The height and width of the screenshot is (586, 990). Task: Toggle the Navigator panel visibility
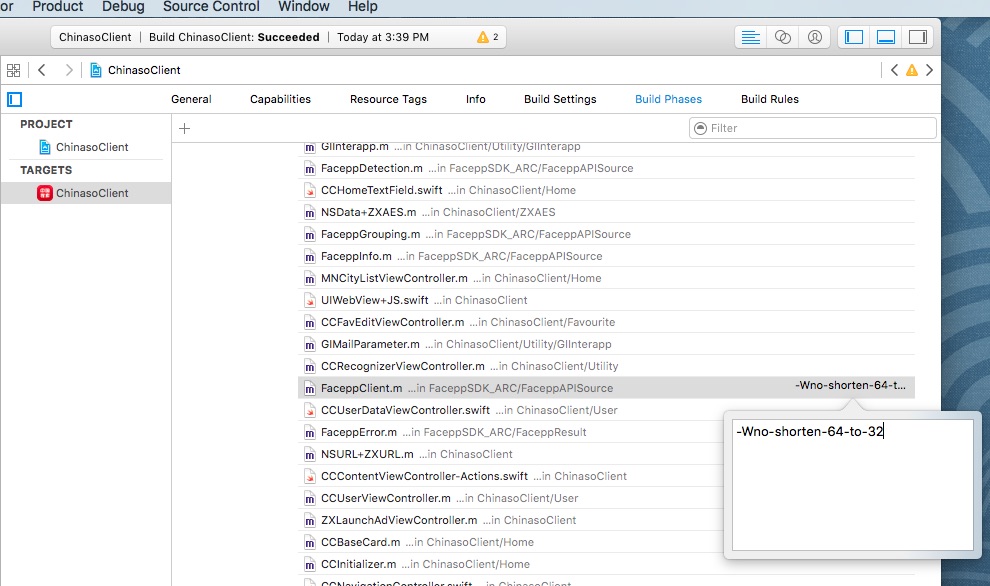(854, 37)
